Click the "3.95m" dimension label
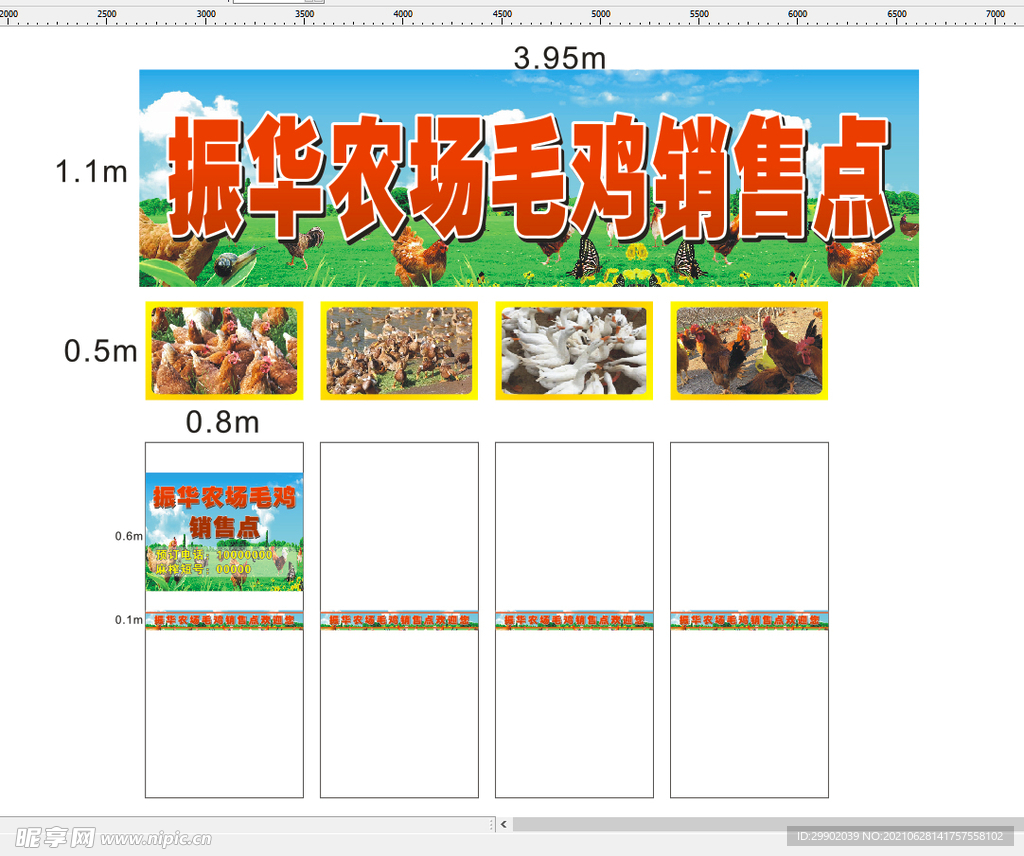Viewport: 1024px width, 856px height. click(560, 58)
